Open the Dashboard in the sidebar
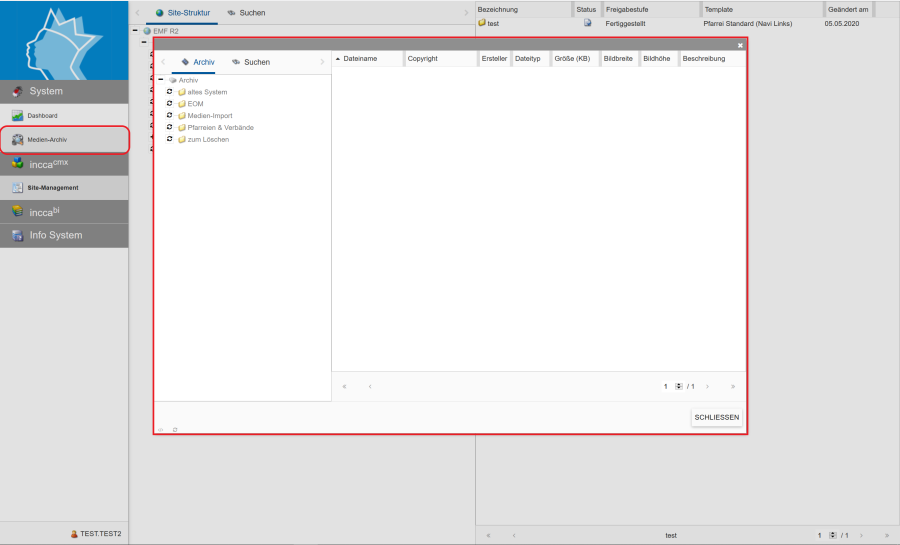This screenshot has width=900, height=545. tap(42, 115)
